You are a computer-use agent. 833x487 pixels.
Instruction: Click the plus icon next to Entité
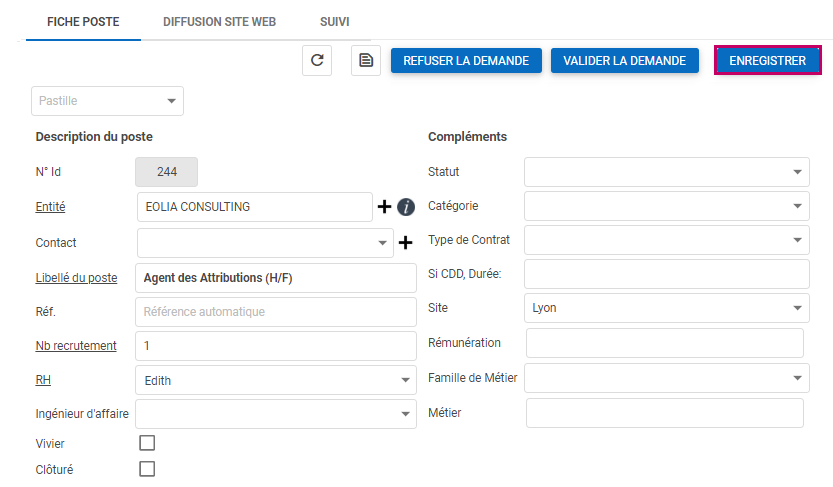pos(384,207)
